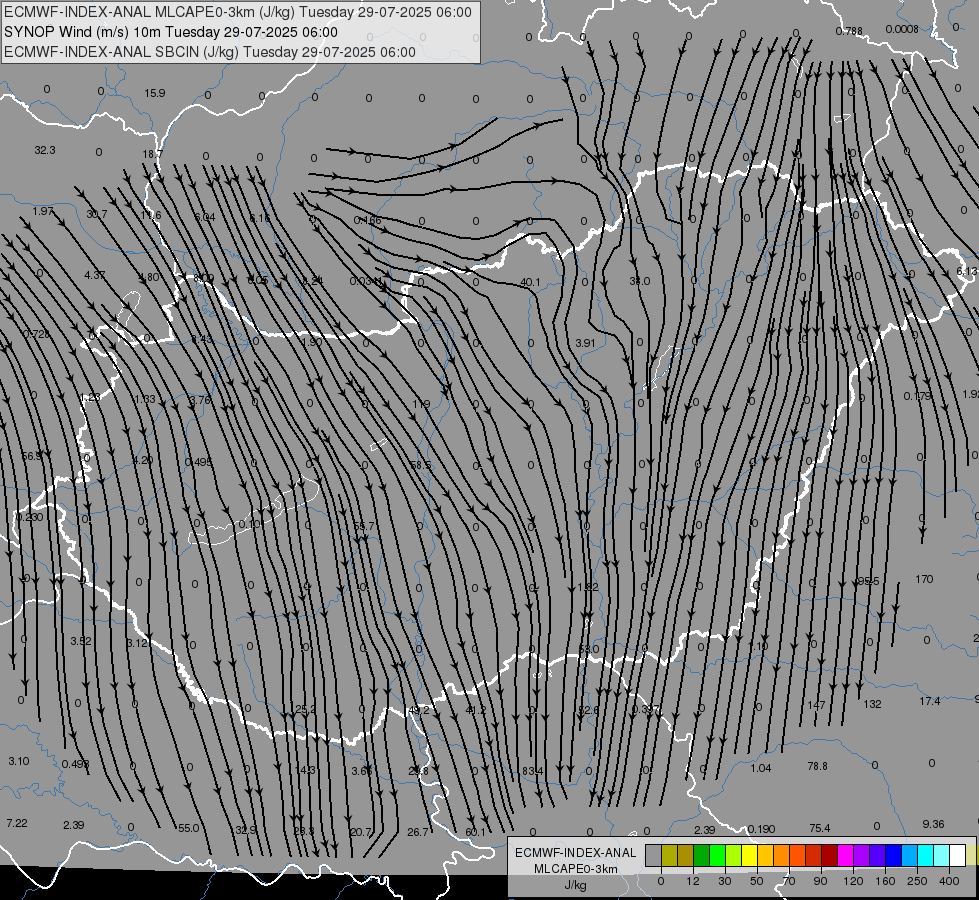Click the 55.0 map value
The image size is (979, 900).
[x=189, y=828]
